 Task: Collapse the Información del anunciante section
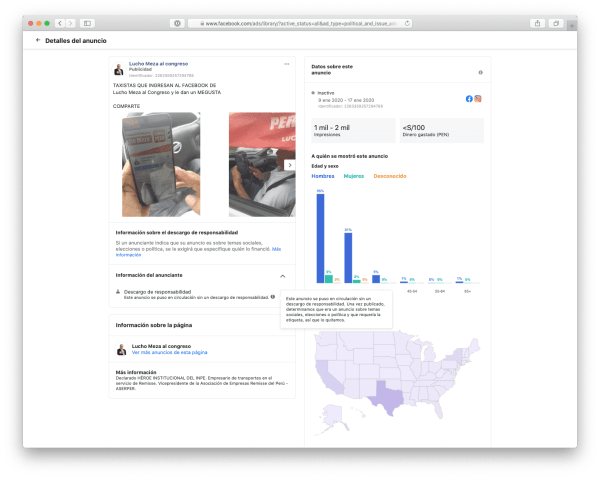pyautogui.click(x=282, y=275)
